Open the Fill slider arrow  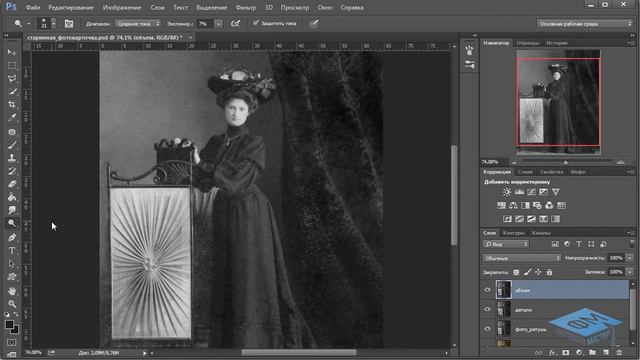[x=630, y=272]
